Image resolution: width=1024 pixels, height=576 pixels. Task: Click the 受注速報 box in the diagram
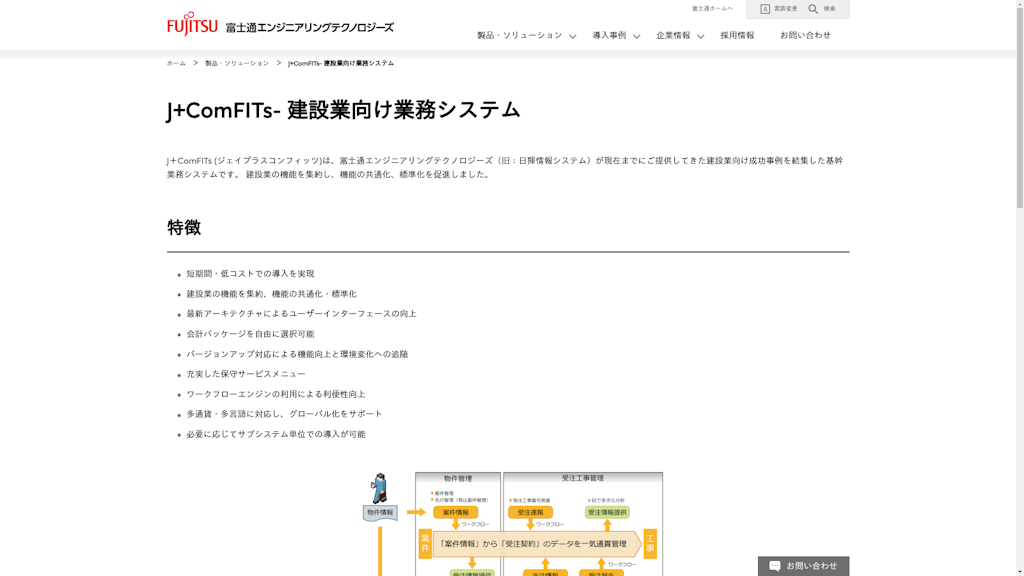(530, 512)
